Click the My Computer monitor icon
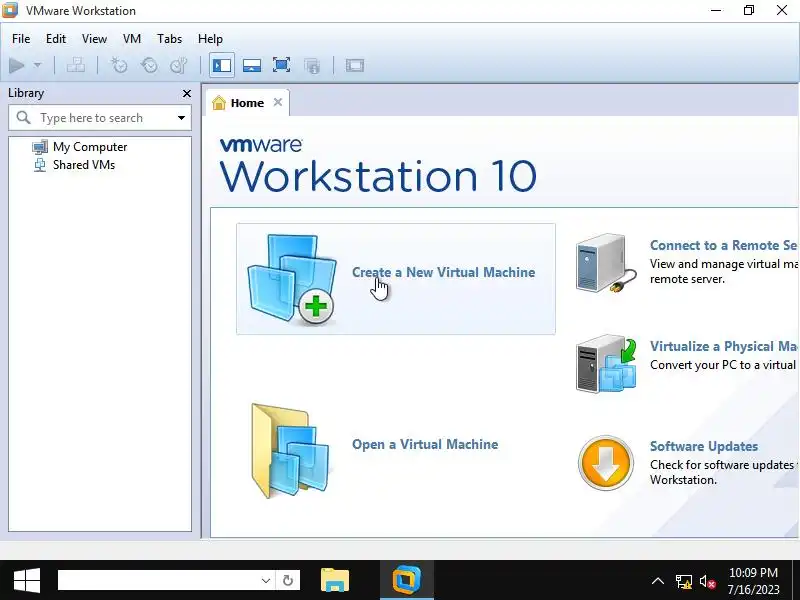This screenshot has height=600, width=800. [40, 147]
